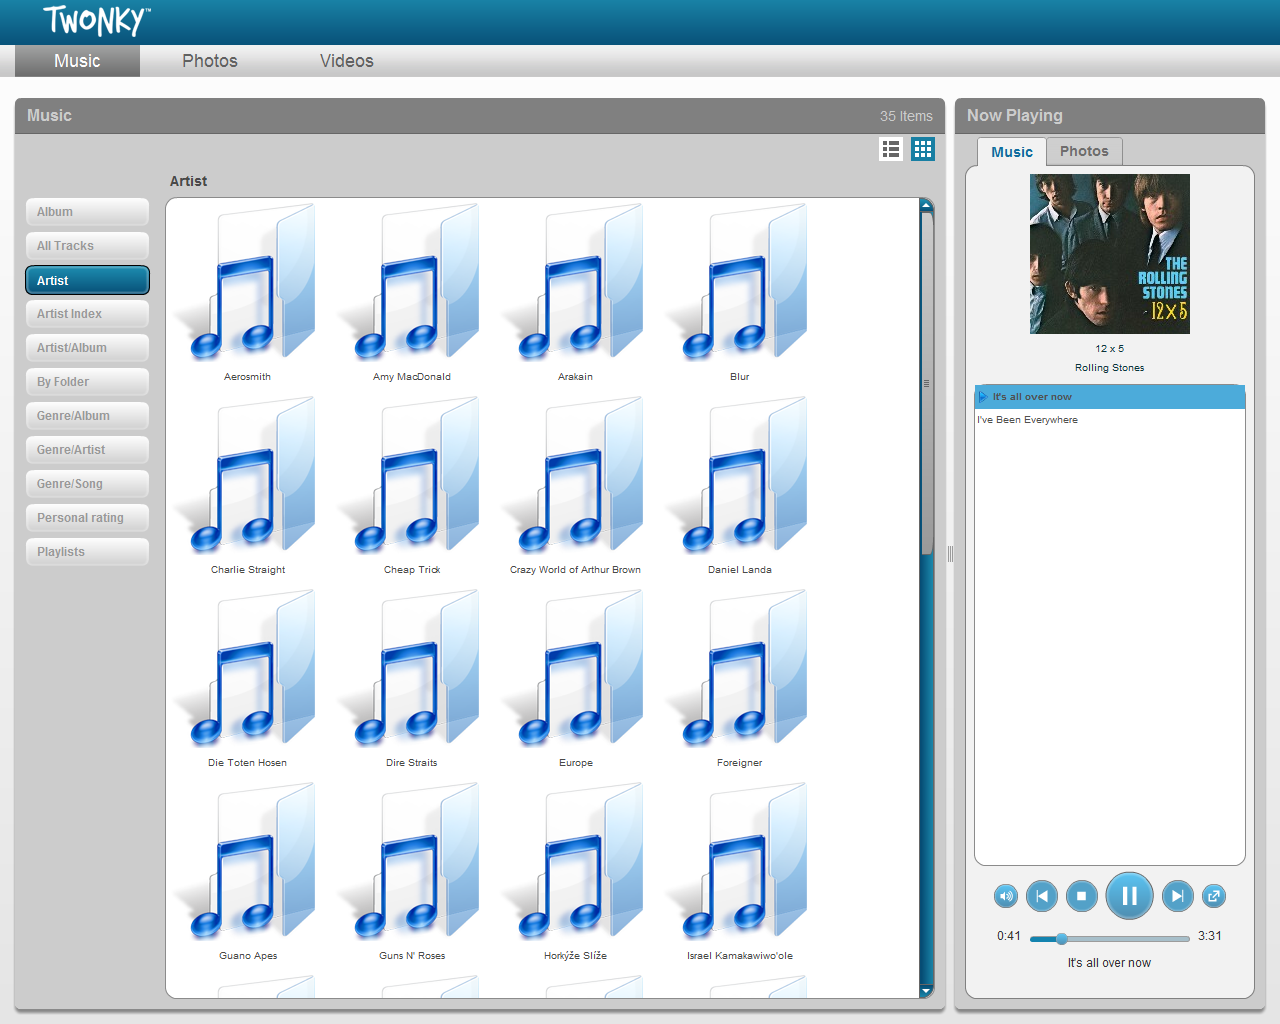Mute the player volume
Screen dimensions: 1280x1024
1006,896
